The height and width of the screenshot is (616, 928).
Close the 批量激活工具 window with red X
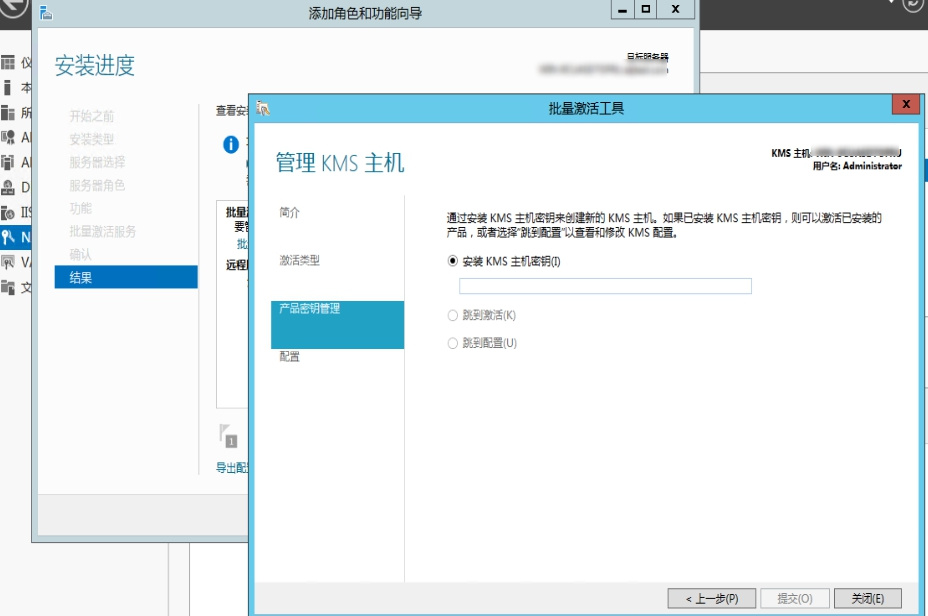(906, 104)
